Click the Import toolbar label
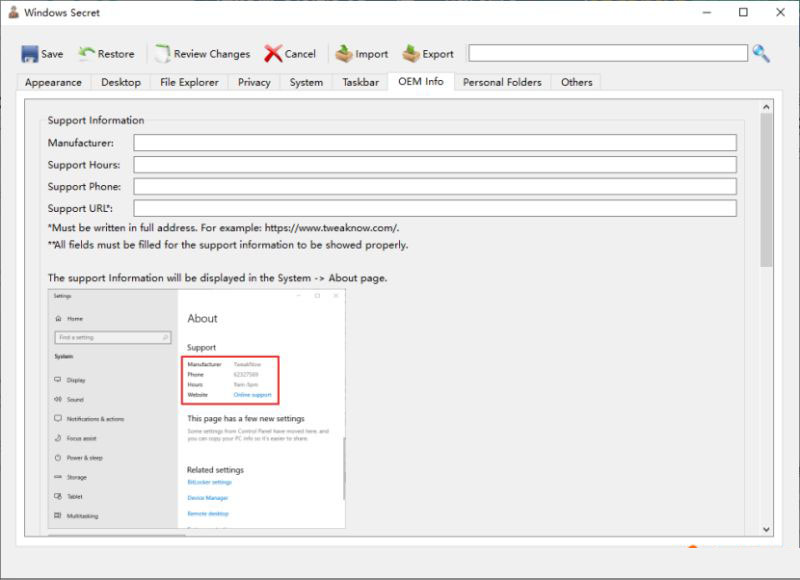Screen dimensions: 800x580 click(x=371, y=54)
